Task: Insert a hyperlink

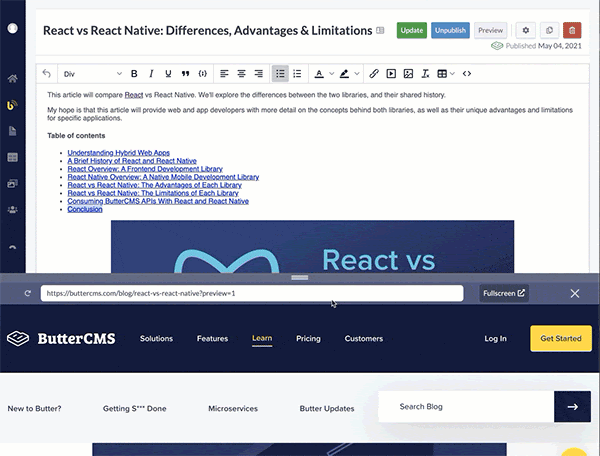Action: tap(374, 74)
